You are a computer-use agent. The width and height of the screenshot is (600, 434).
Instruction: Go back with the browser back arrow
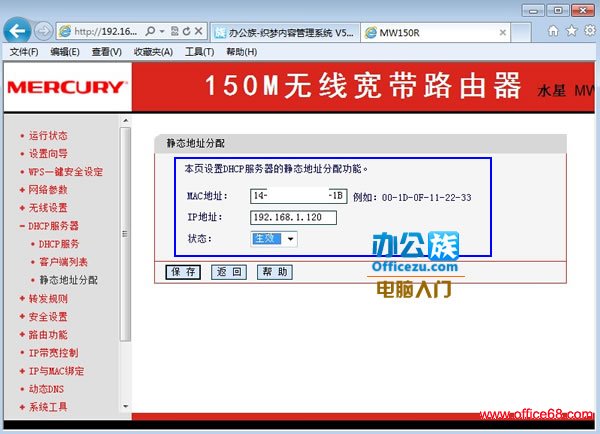17,31
